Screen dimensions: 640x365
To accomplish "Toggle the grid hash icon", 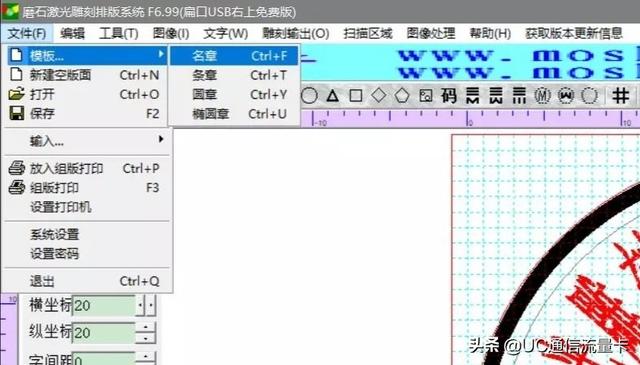I will (620, 96).
